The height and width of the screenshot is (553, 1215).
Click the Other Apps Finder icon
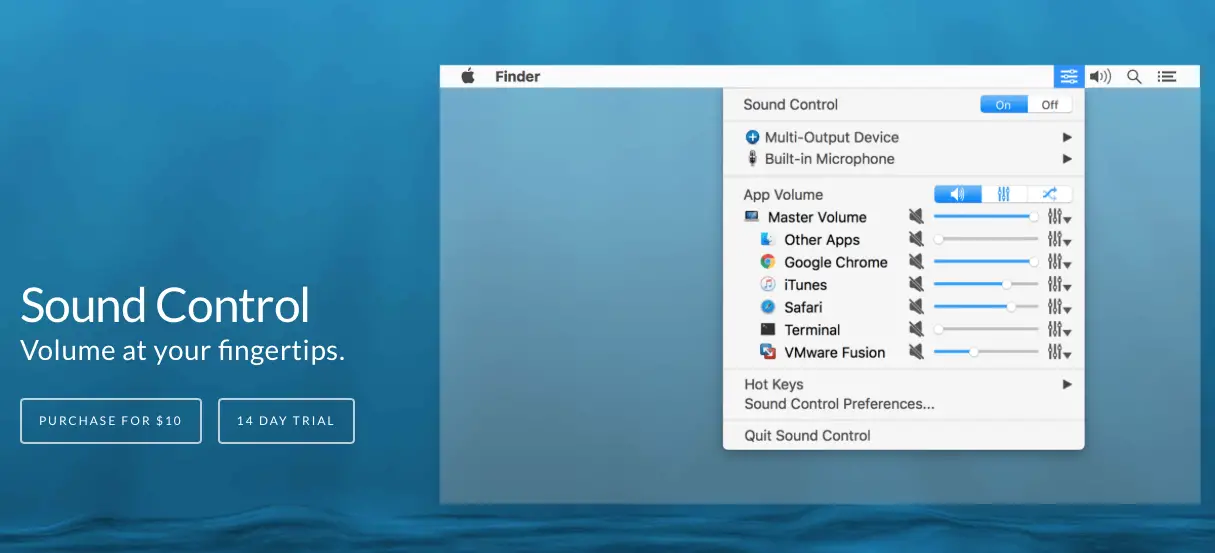768,240
